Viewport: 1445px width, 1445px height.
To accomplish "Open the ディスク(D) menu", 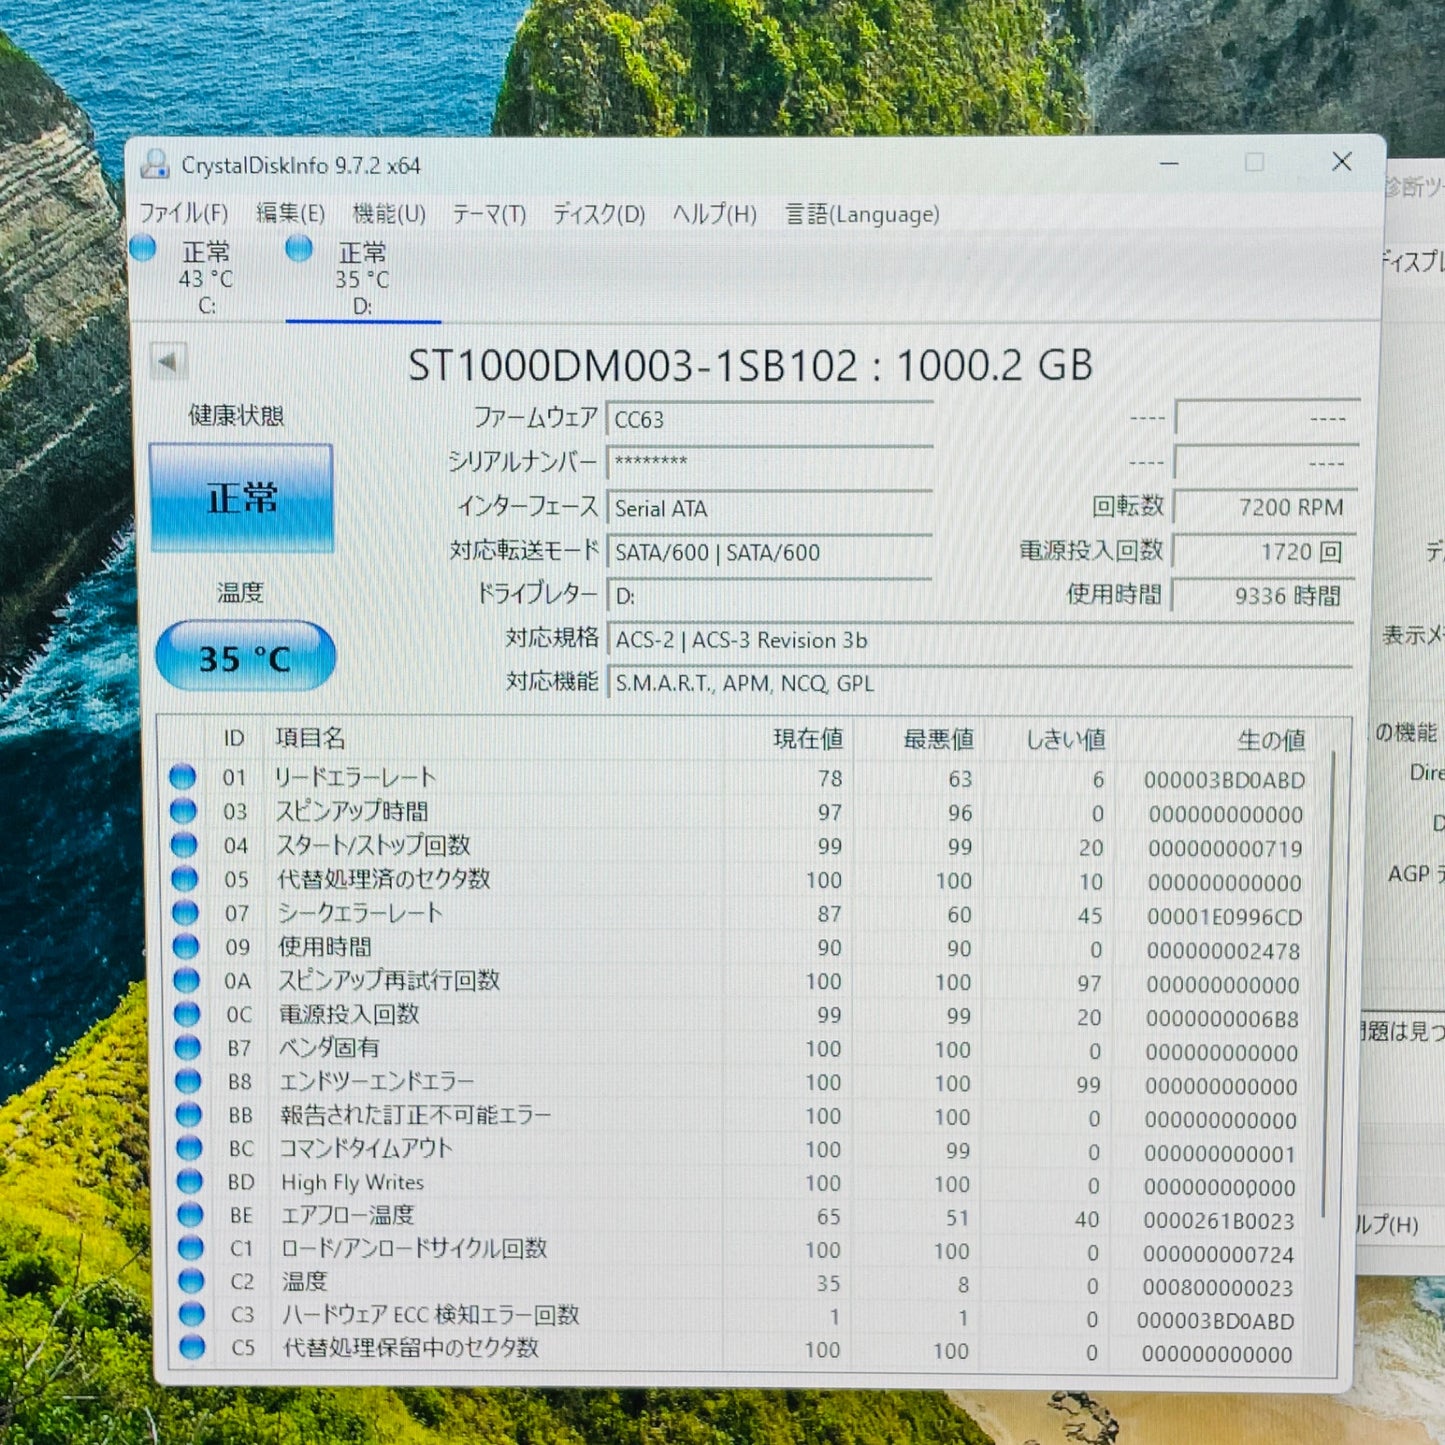I will point(597,214).
